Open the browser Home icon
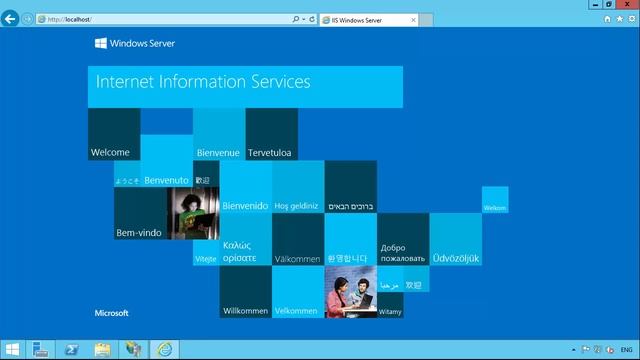This screenshot has width=640, height=360. coord(607,19)
